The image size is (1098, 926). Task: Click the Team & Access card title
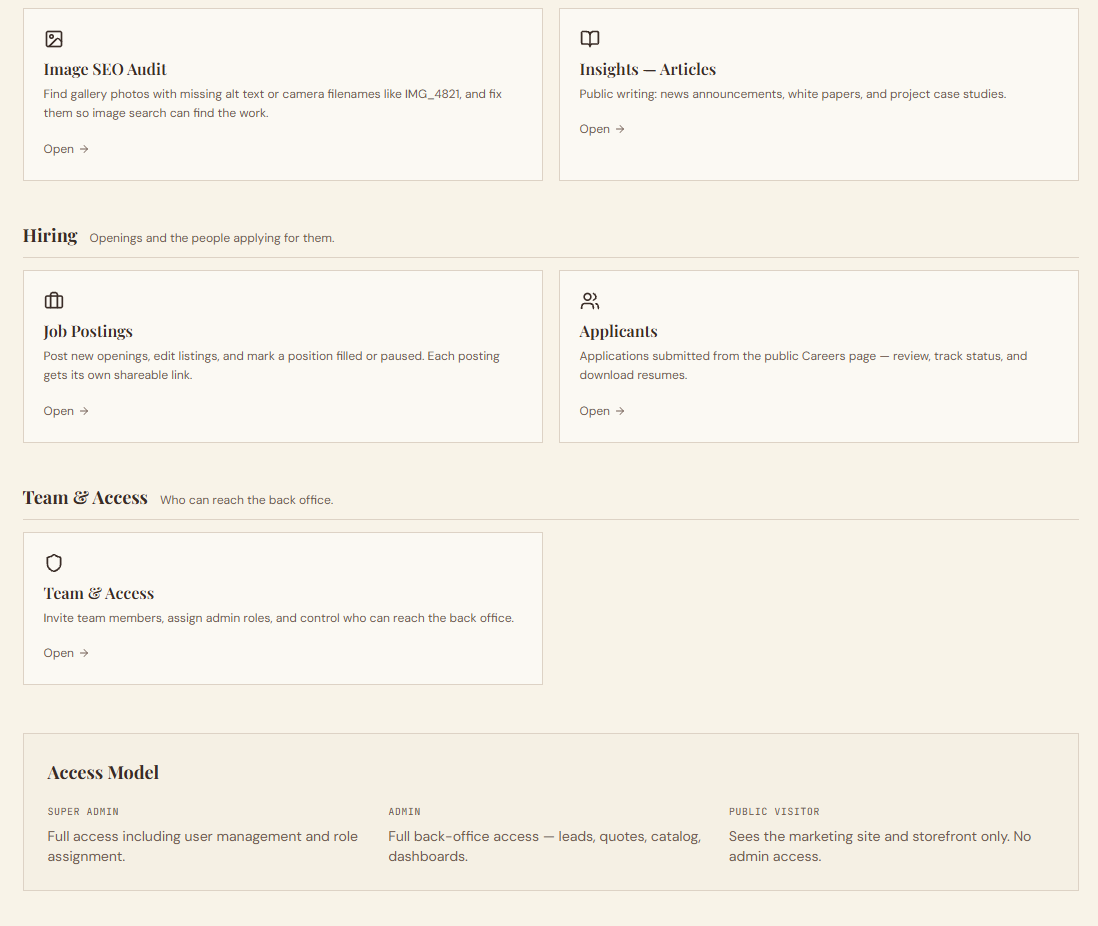pos(99,593)
